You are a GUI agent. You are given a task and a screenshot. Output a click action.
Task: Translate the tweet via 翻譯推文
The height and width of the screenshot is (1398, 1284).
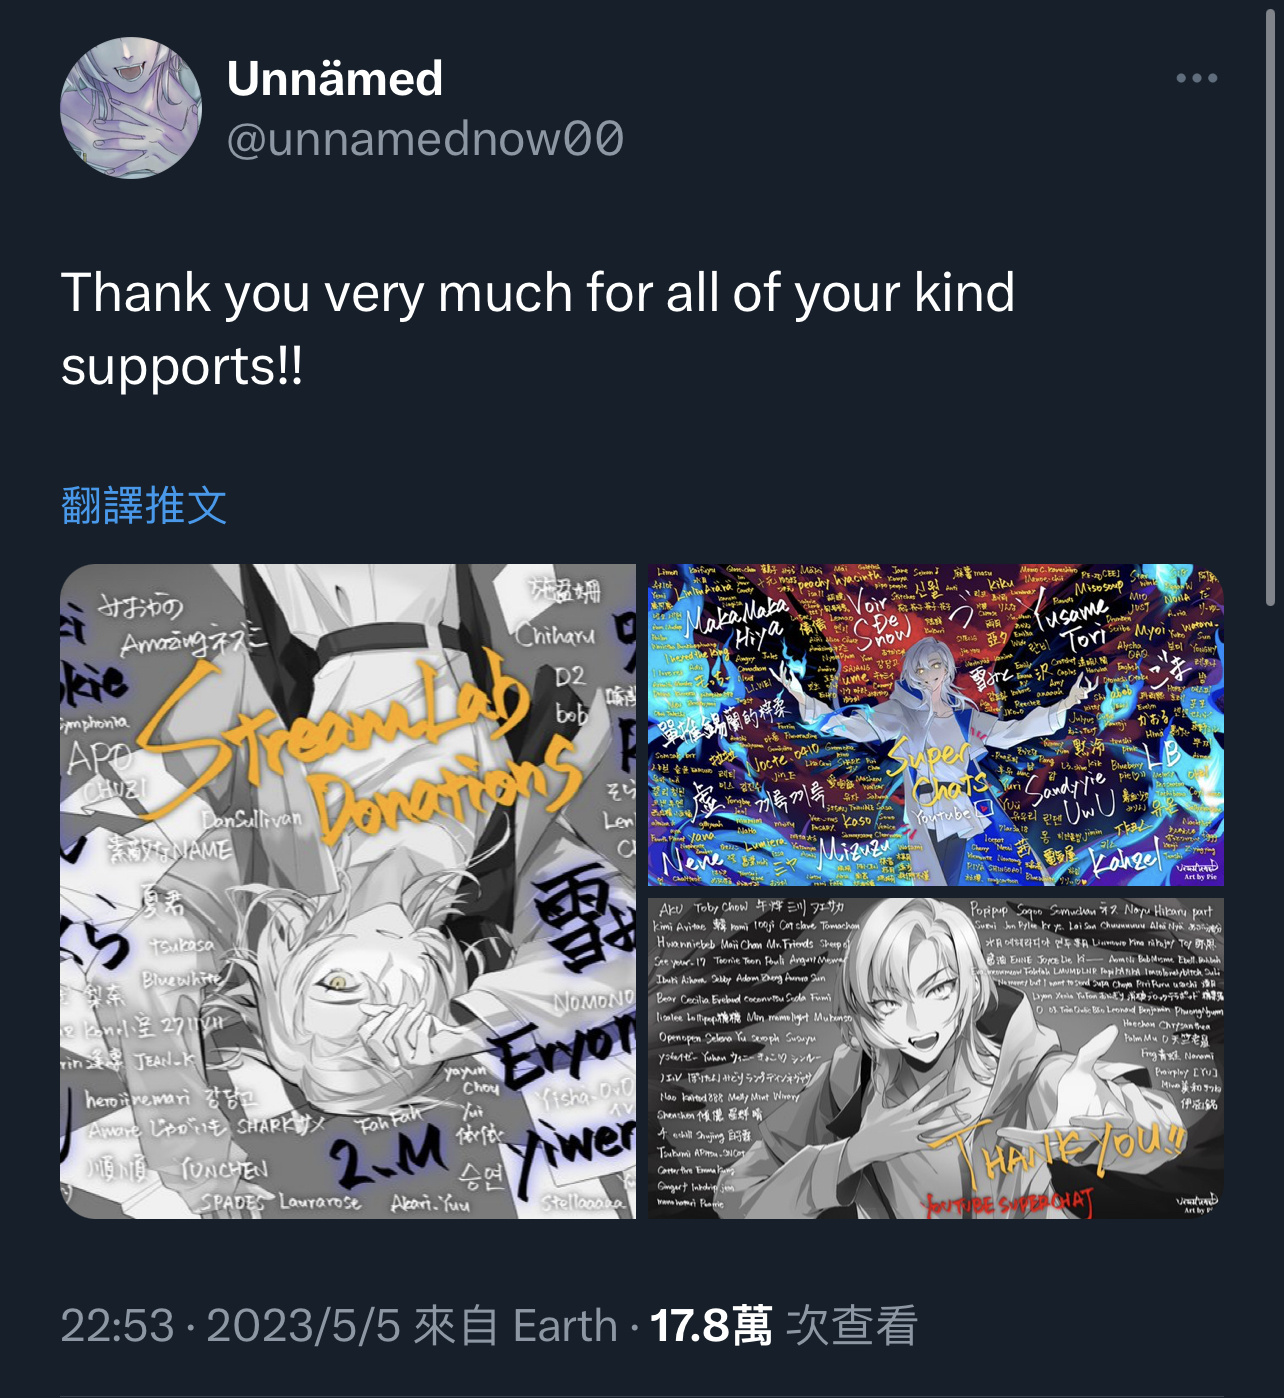click(144, 505)
